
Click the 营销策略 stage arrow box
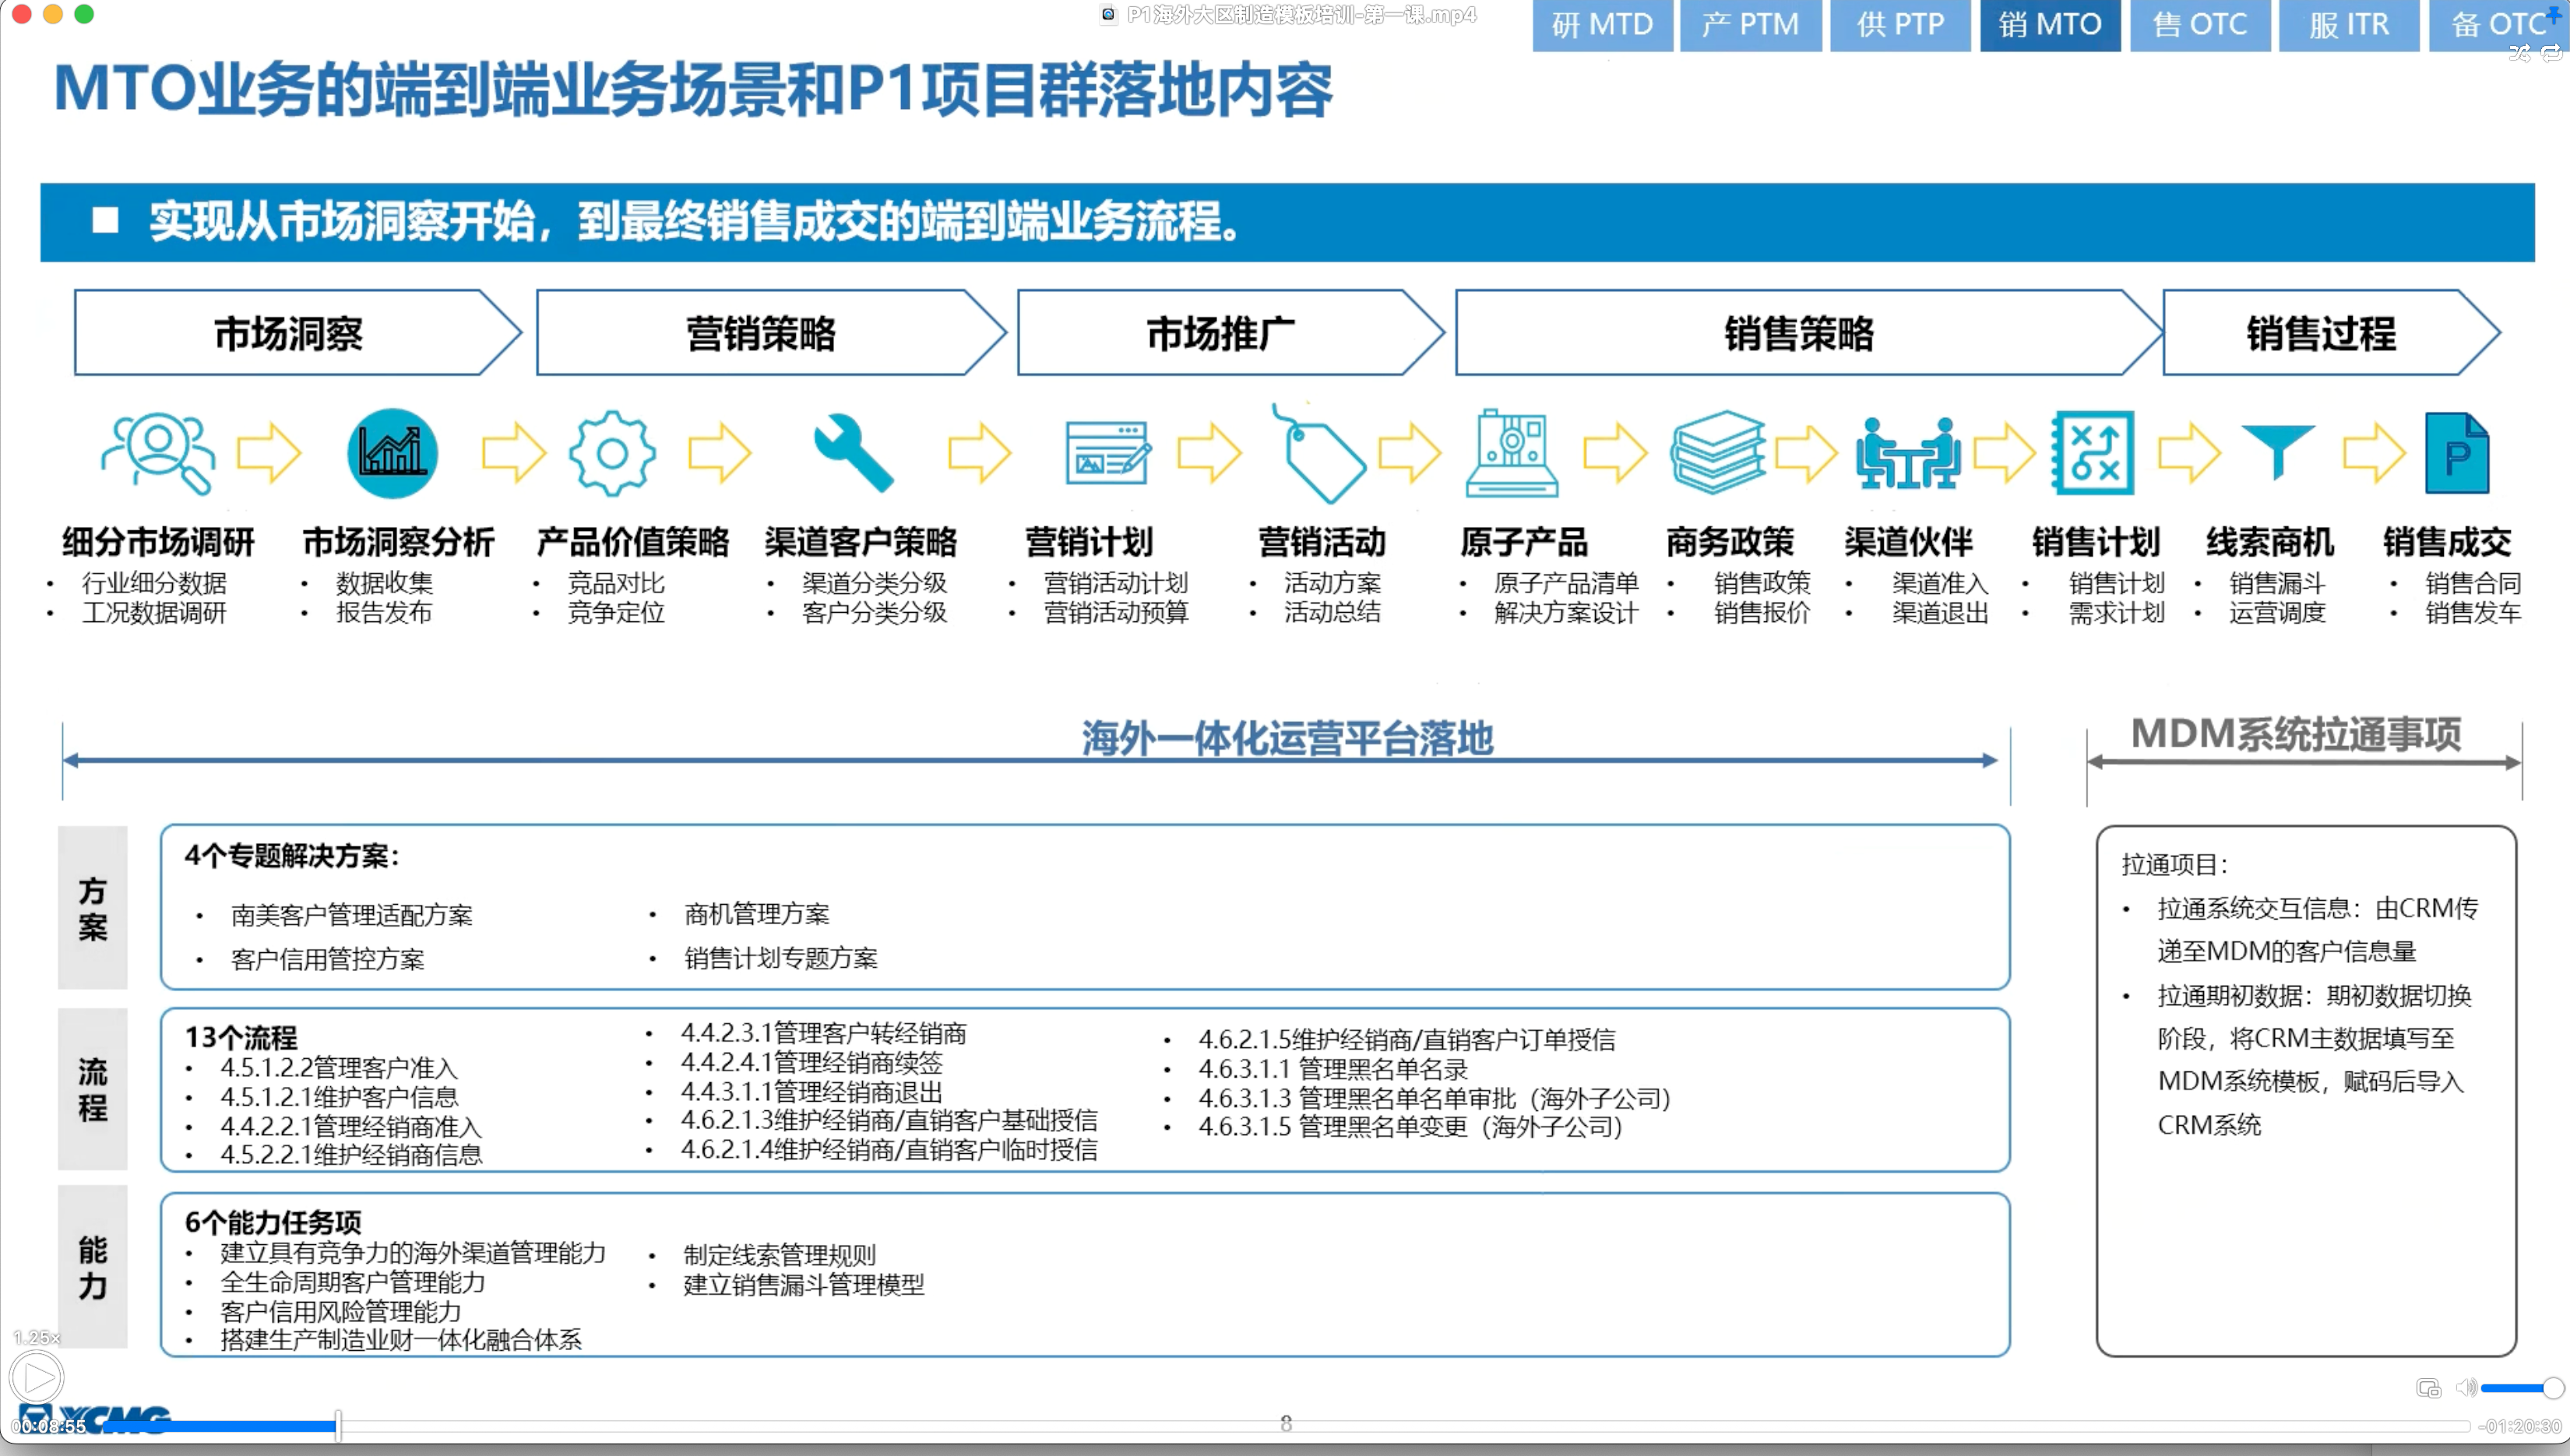click(x=771, y=333)
